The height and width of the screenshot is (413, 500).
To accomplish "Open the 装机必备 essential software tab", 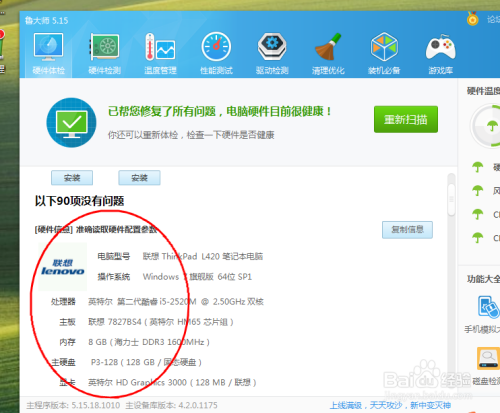I will pyautogui.click(x=384, y=54).
